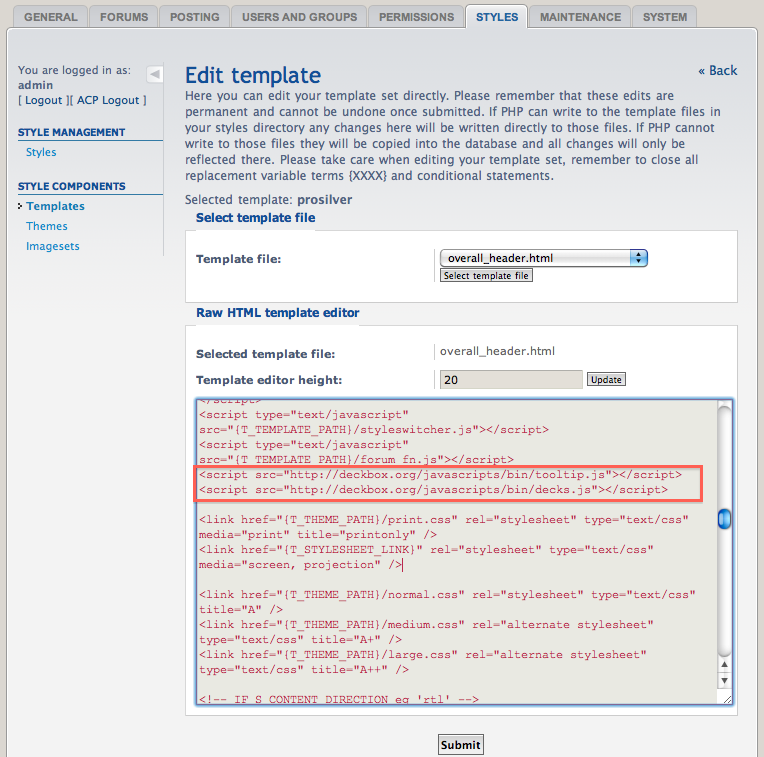Image resolution: width=764 pixels, height=757 pixels.
Task: Click the ACP Logout link
Action: [108, 100]
